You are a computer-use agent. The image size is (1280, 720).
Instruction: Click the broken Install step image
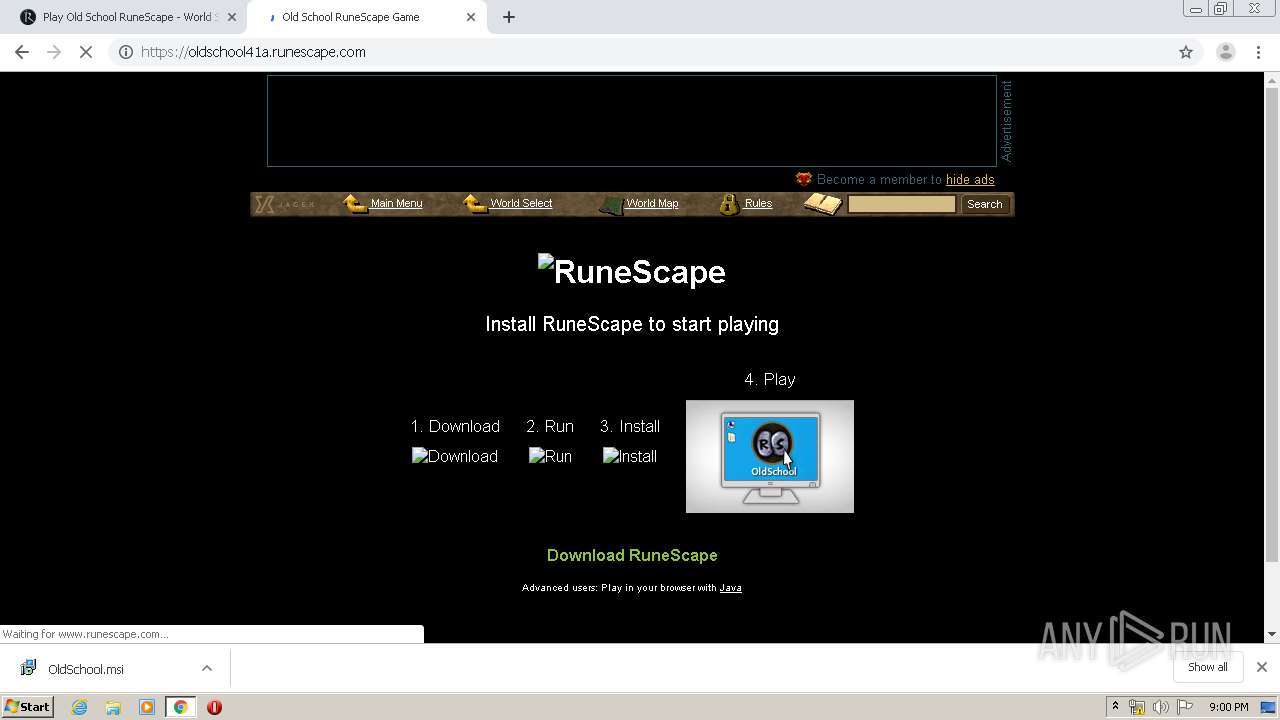pyautogui.click(x=630, y=456)
